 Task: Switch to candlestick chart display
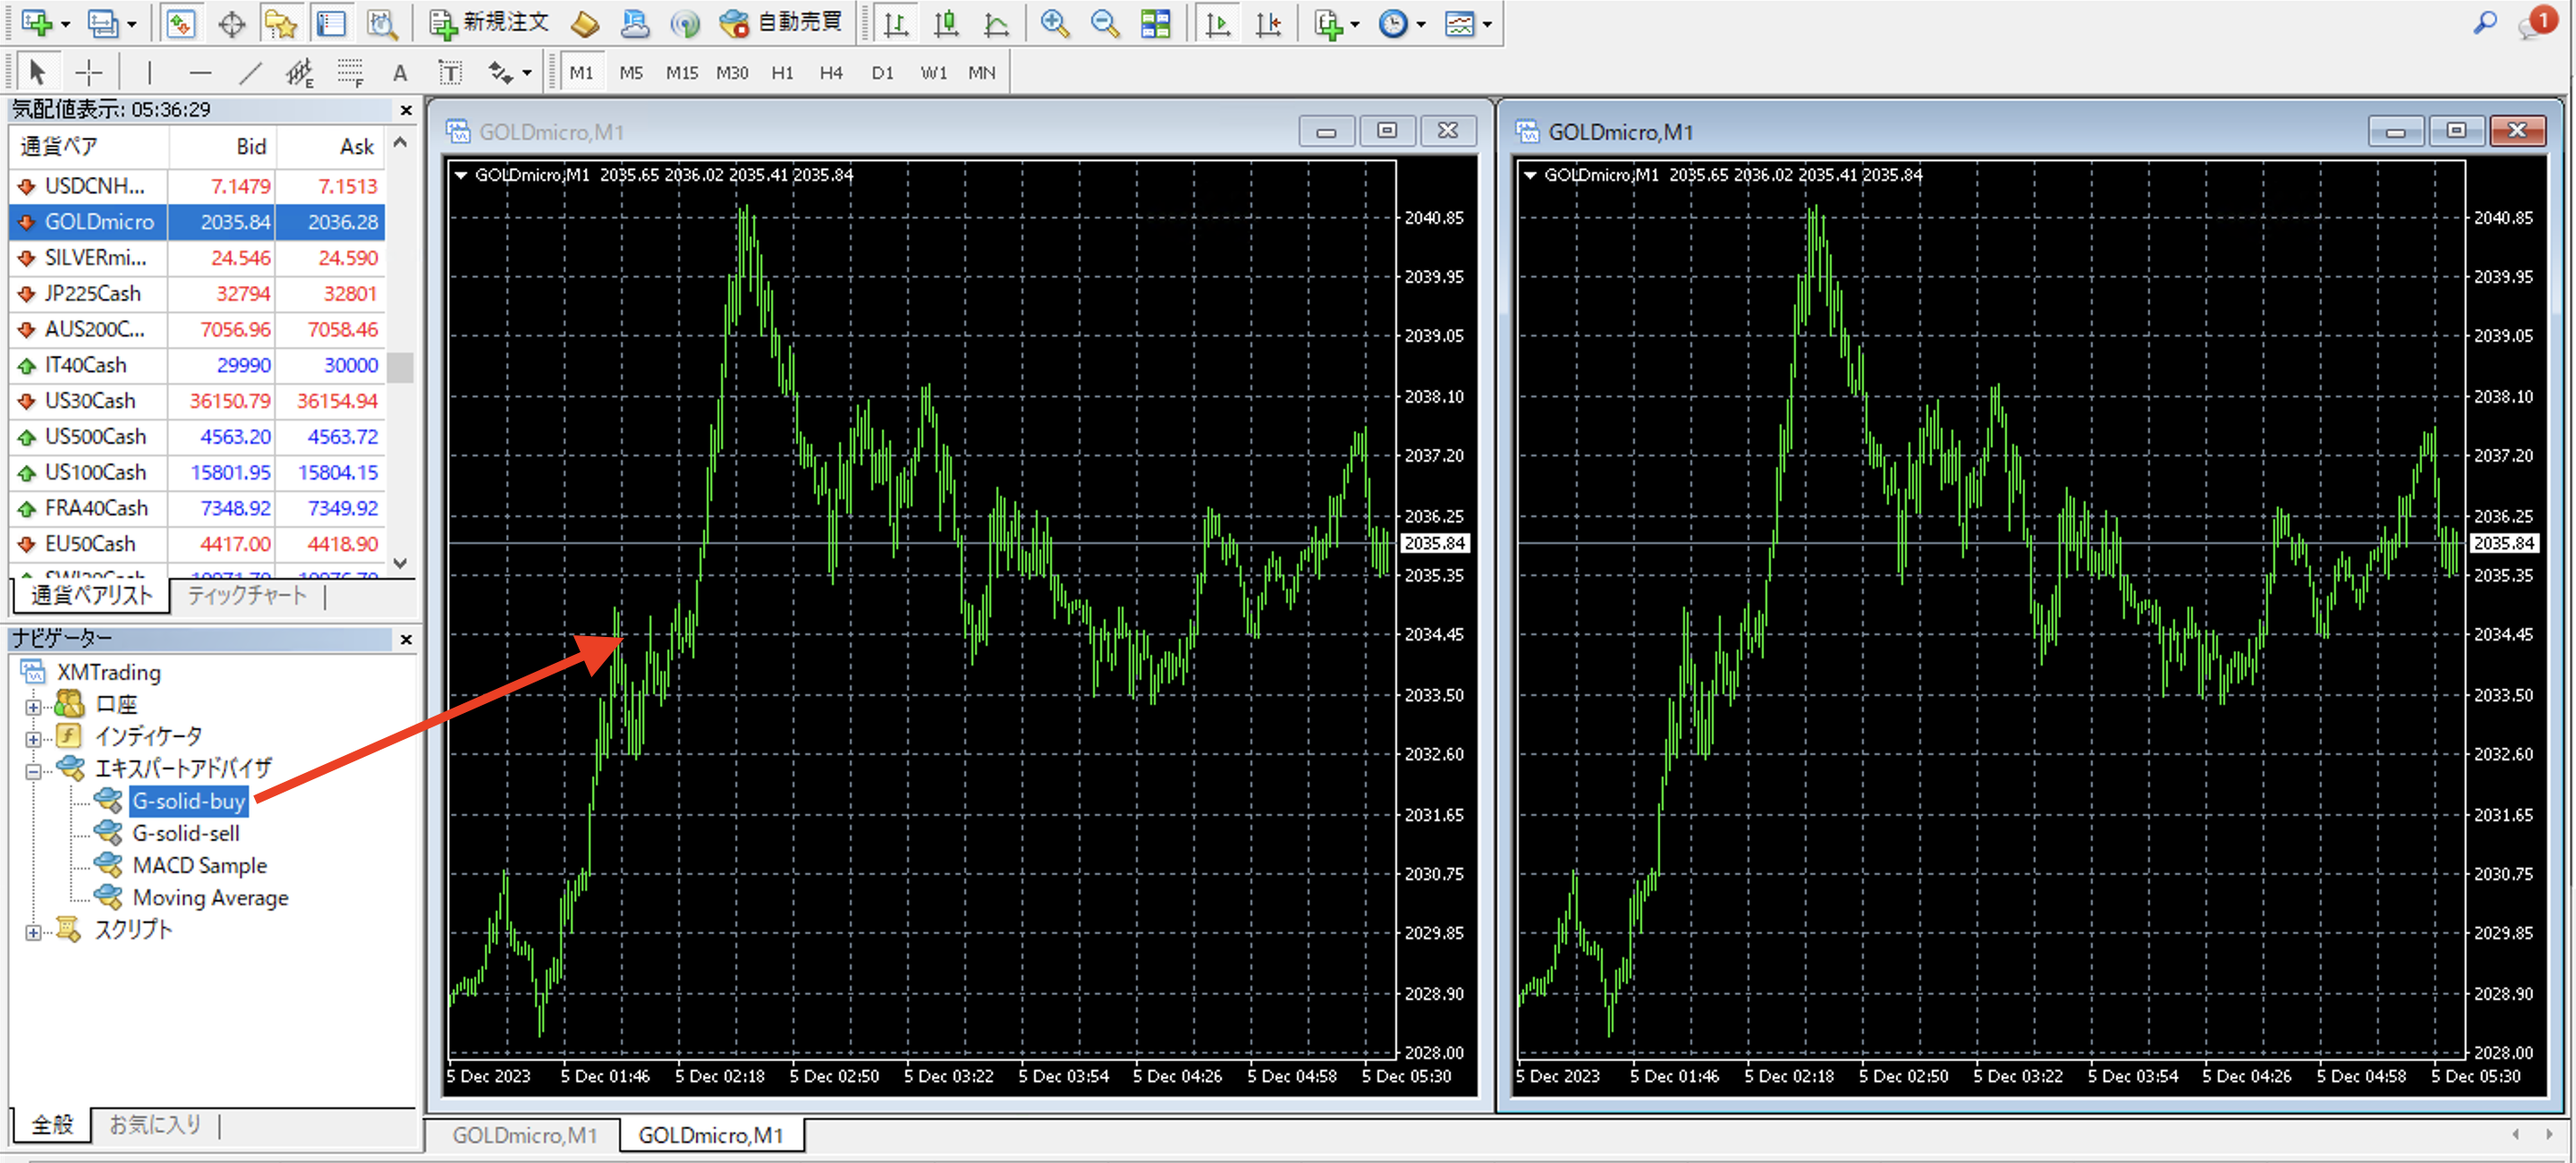point(945,23)
